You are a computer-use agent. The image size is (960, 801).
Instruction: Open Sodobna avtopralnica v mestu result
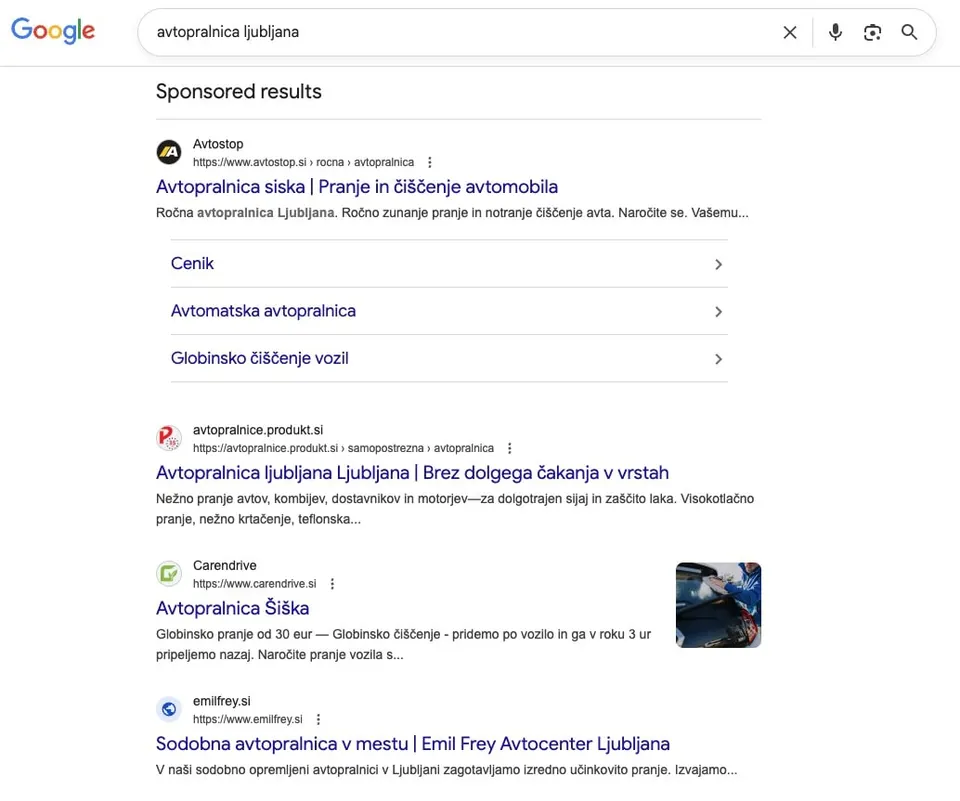[x=413, y=743]
